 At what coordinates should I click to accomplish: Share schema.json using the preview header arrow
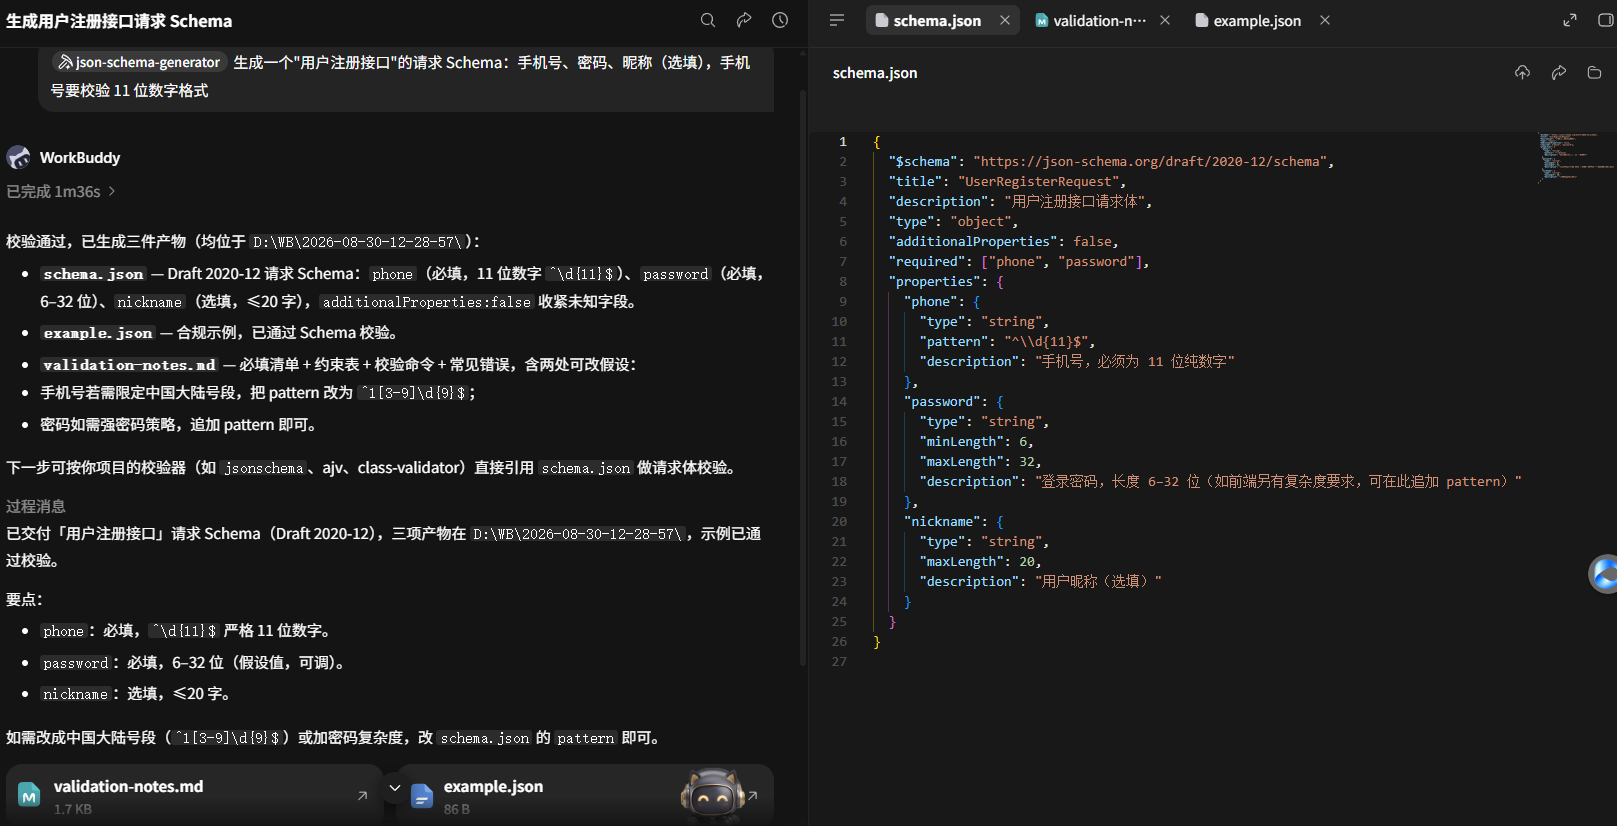(x=1558, y=72)
